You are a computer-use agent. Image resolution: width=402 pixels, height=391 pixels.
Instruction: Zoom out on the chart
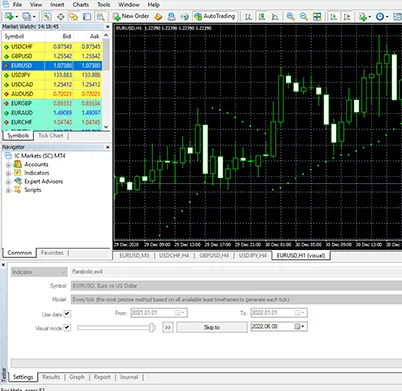pyautogui.click(x=304, y=16)
